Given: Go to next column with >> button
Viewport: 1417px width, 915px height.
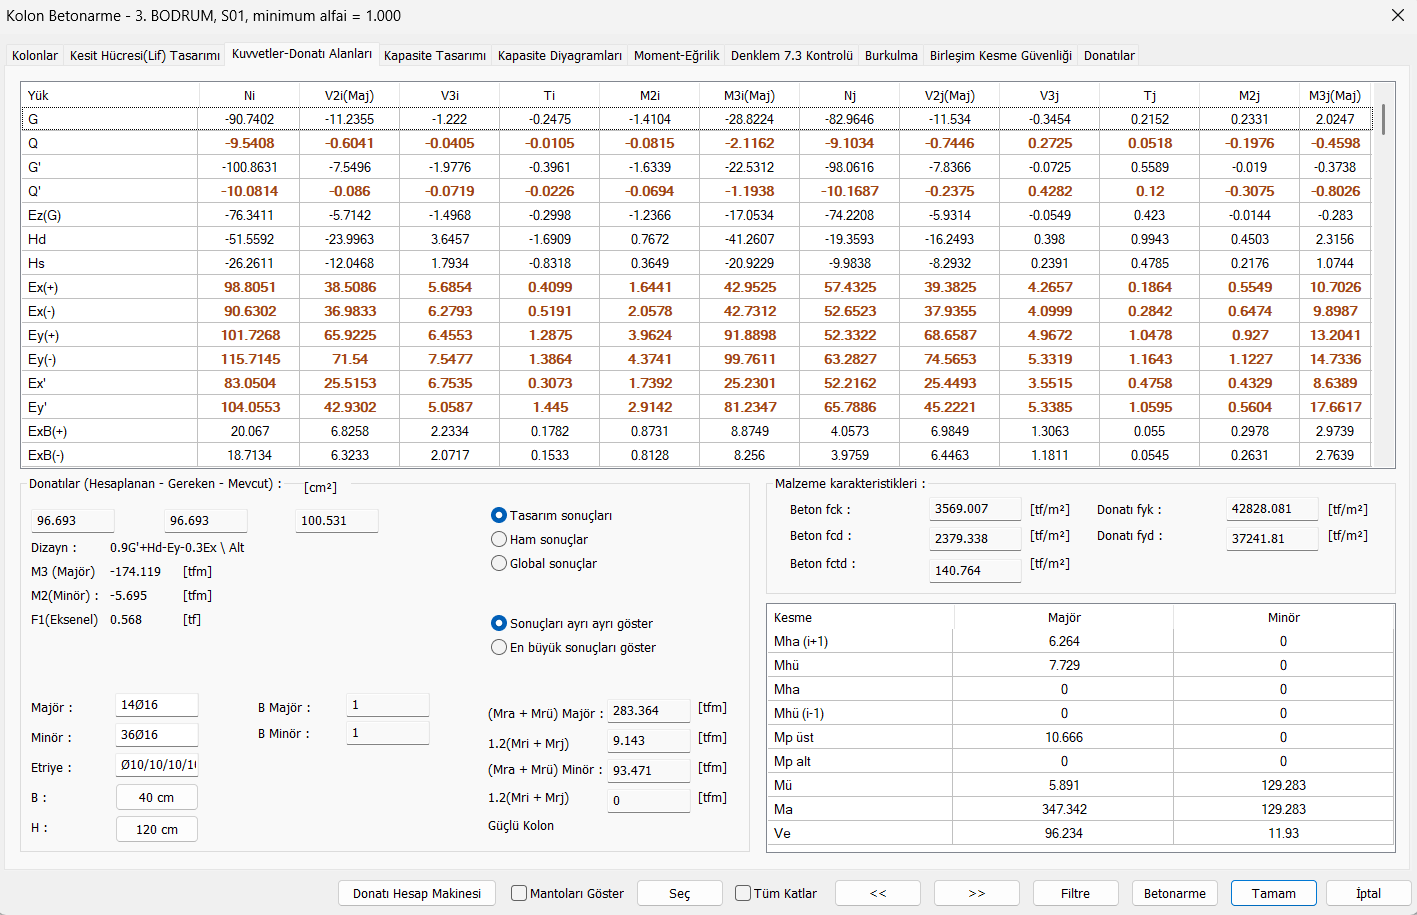Looking at the screenshot, I should click(976, 893).
